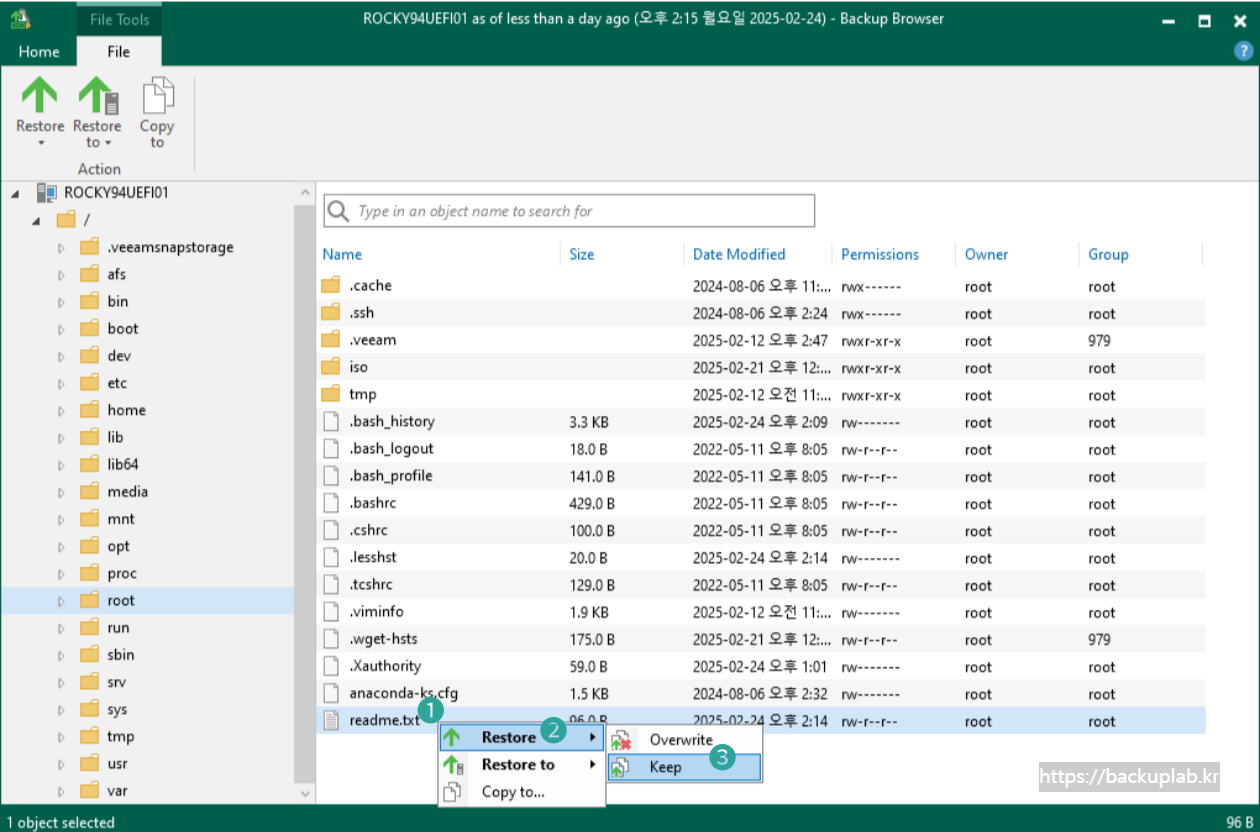Click the .veeam folder icon in list
This screenshot has width=1260, height=832.
(331, 340)
